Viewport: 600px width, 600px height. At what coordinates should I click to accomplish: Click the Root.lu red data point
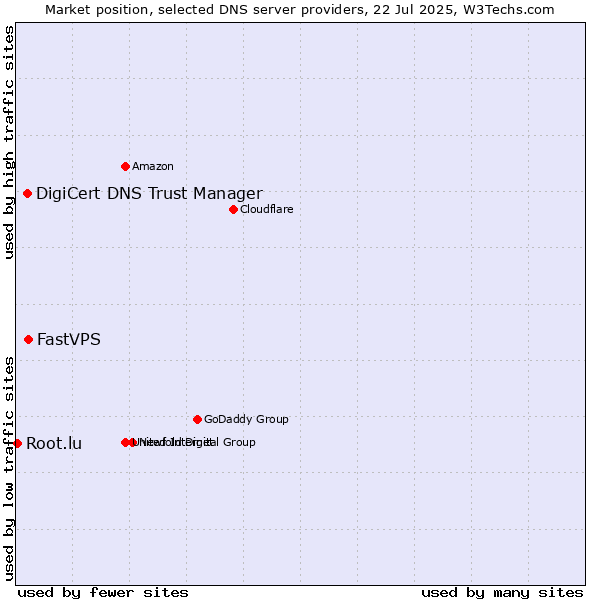click(x=17, y=444)
